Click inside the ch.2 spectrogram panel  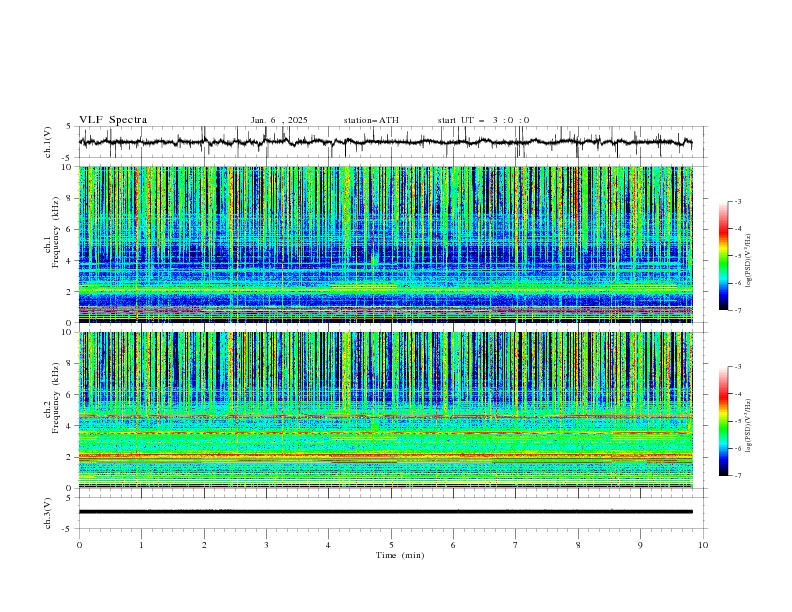(386, 410)
